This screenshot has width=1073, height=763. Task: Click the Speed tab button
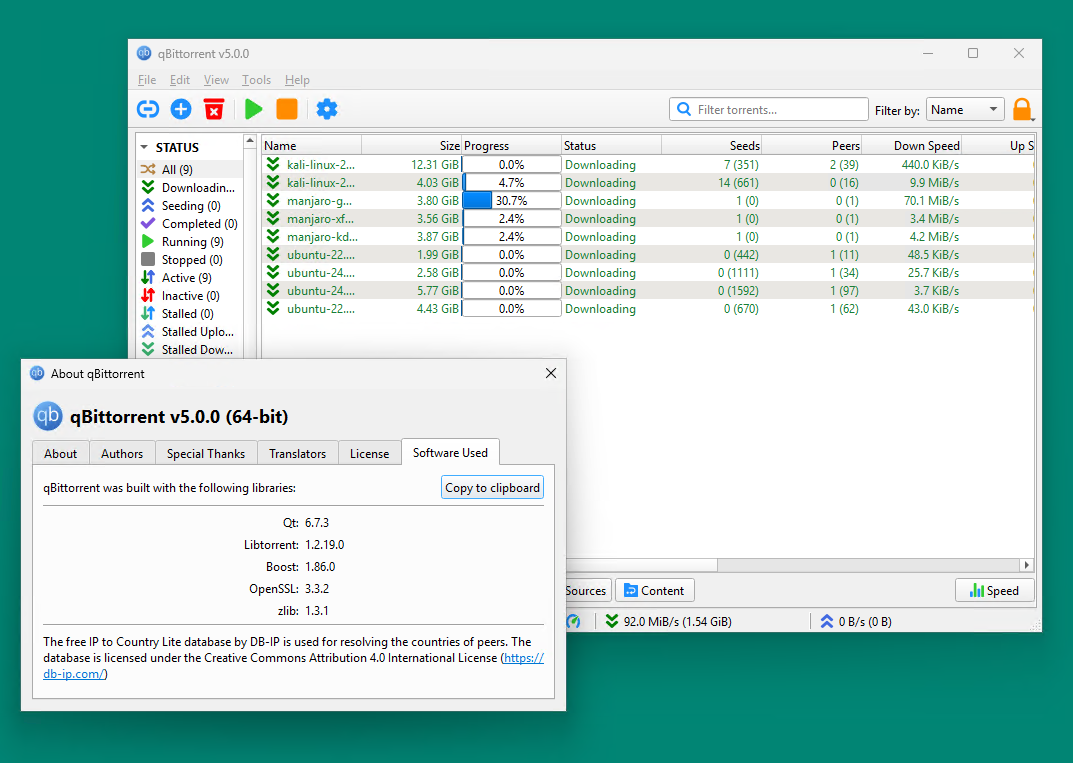pos(994,591)
